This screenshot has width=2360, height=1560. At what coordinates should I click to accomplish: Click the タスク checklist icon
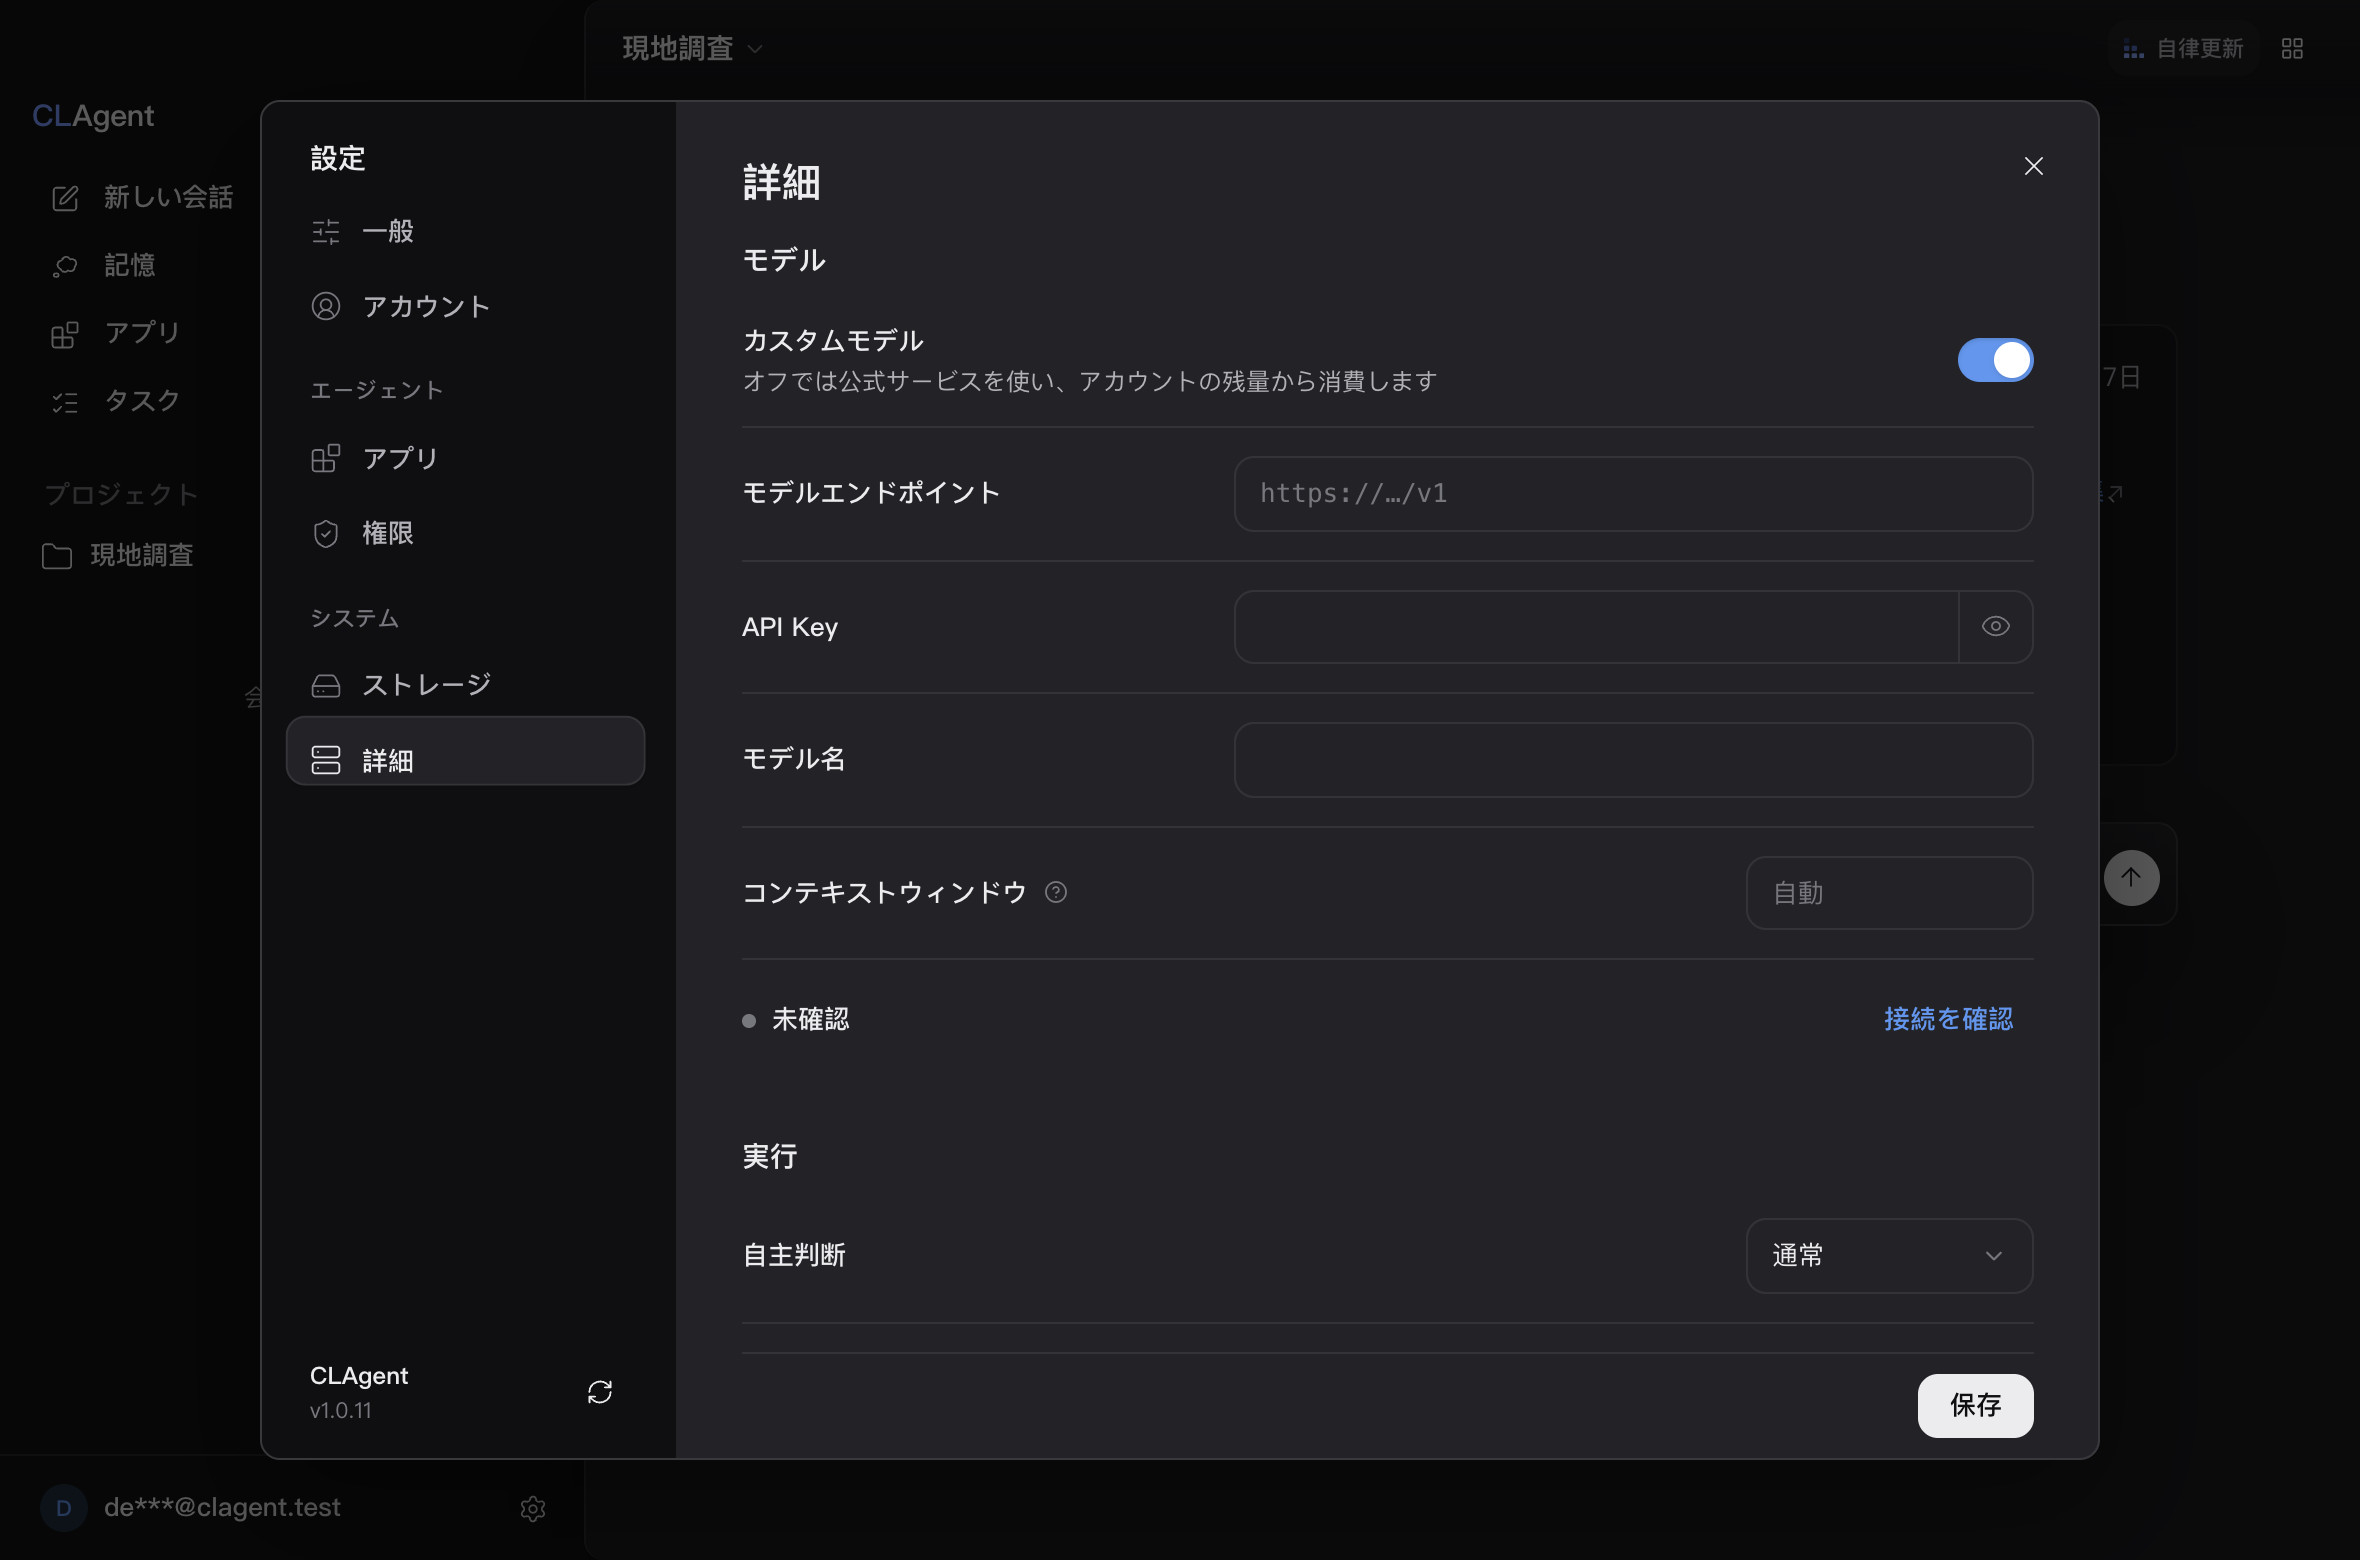point(65,402)
